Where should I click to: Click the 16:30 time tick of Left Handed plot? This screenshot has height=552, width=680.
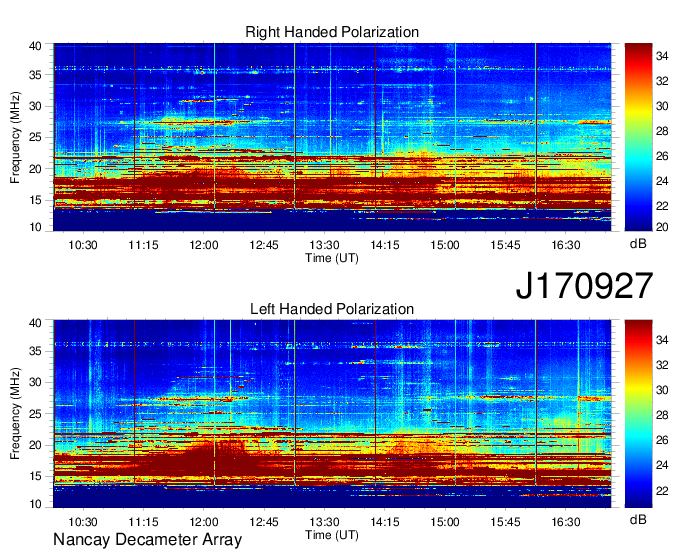tap(566, 522)
